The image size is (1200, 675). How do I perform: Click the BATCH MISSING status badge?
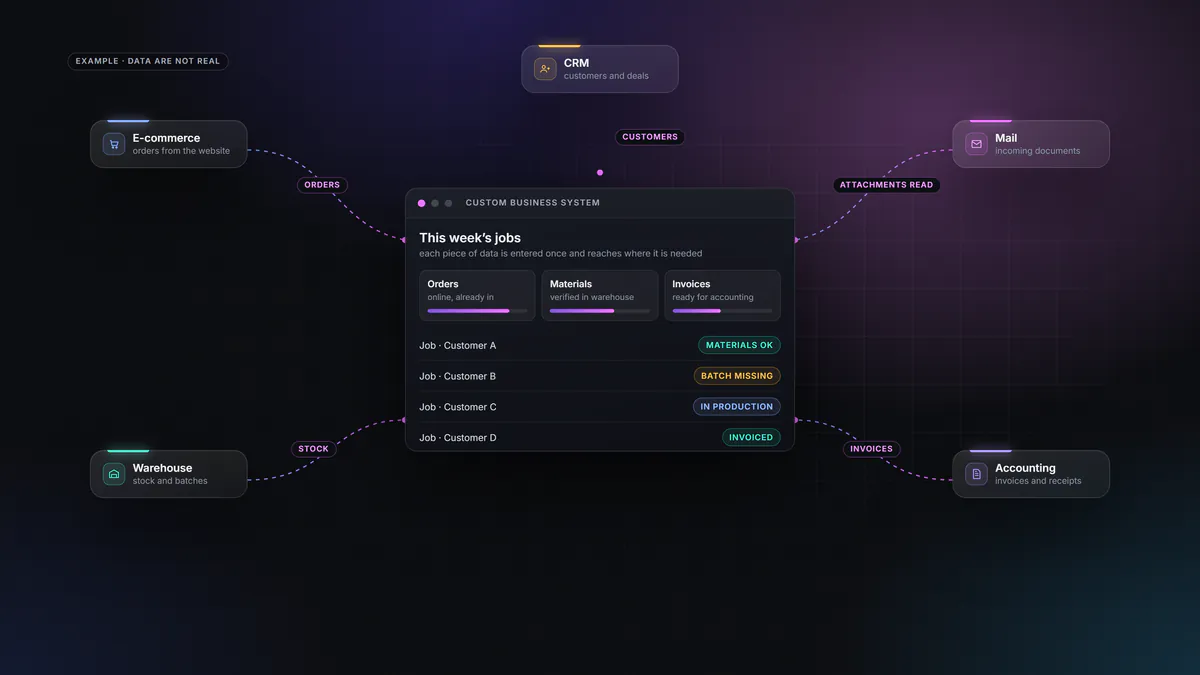(737, 376)
